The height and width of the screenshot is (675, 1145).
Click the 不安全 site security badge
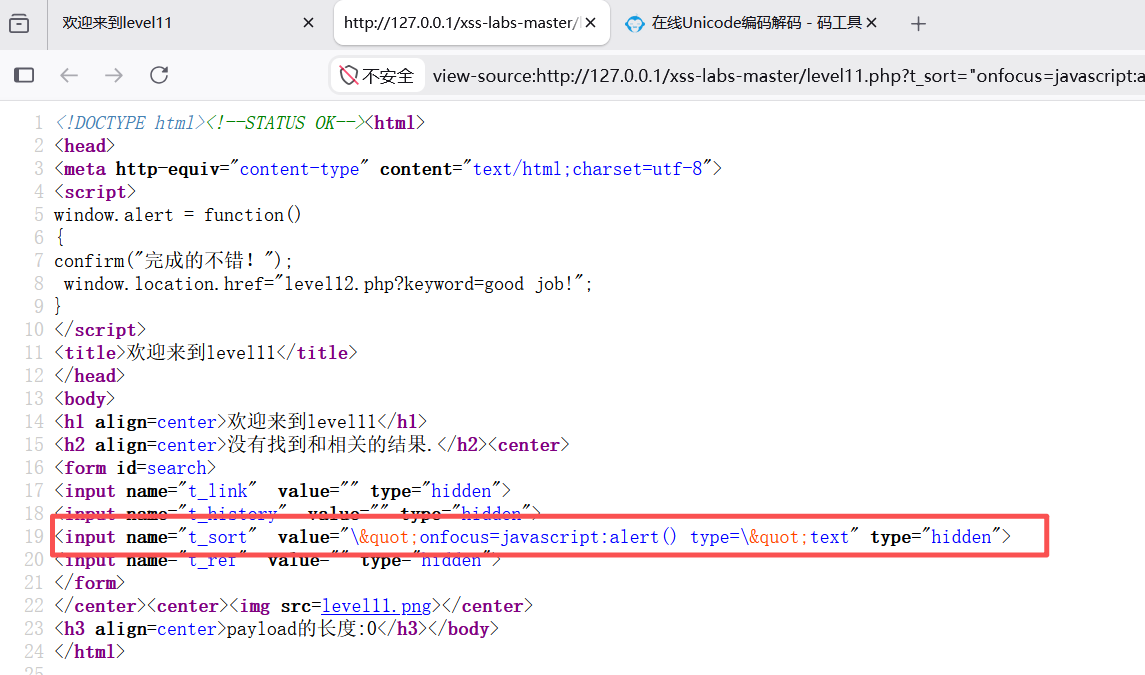tap(378, 76)
